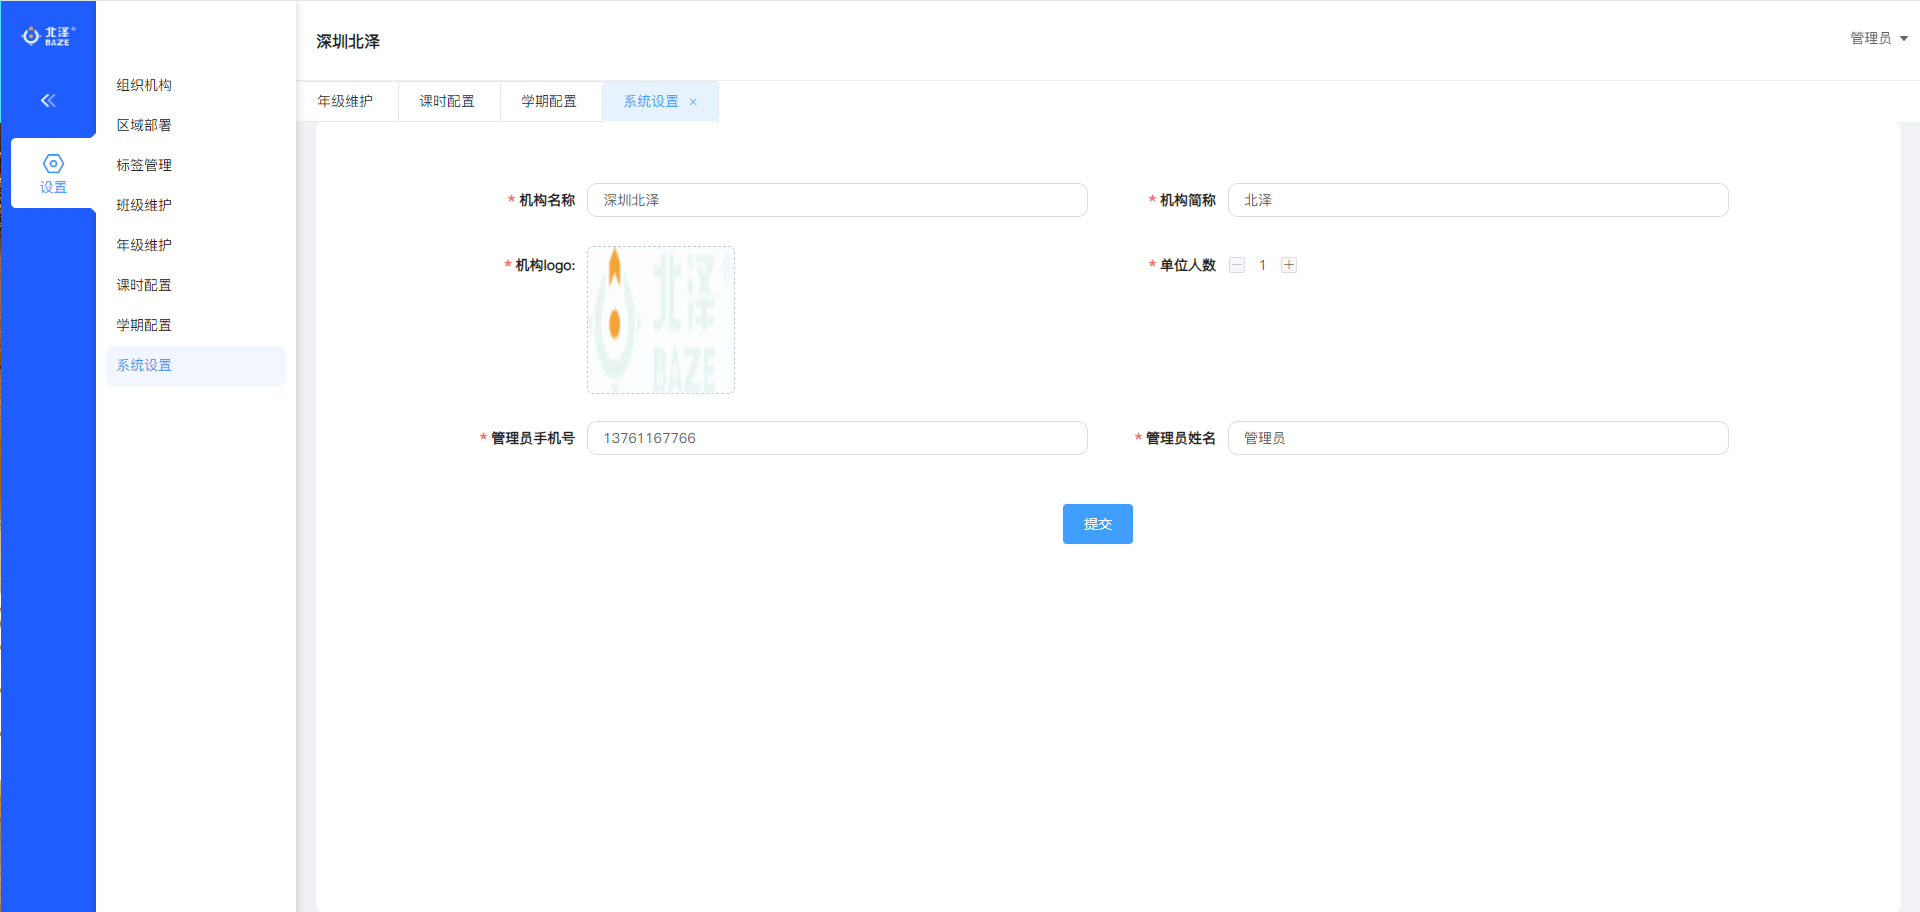The width and height of the screenshot is (1920, 912).
Task: Open the 管理员 user dropdown
Action: click(1878, 38)
